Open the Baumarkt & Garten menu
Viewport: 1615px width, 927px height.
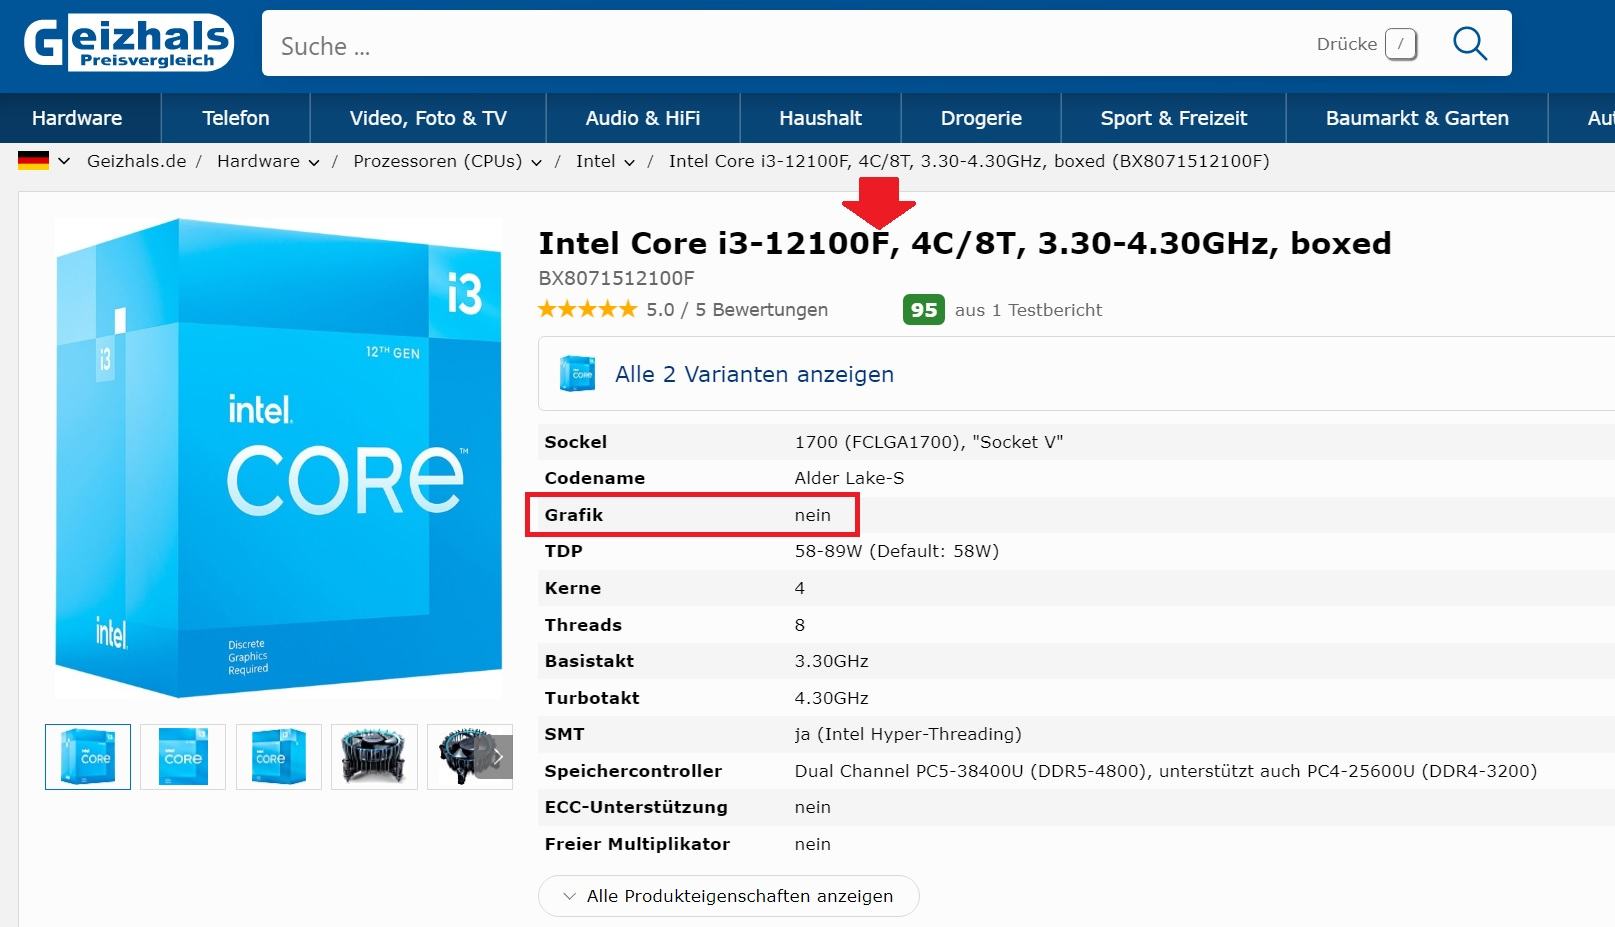pos(1417,118)
